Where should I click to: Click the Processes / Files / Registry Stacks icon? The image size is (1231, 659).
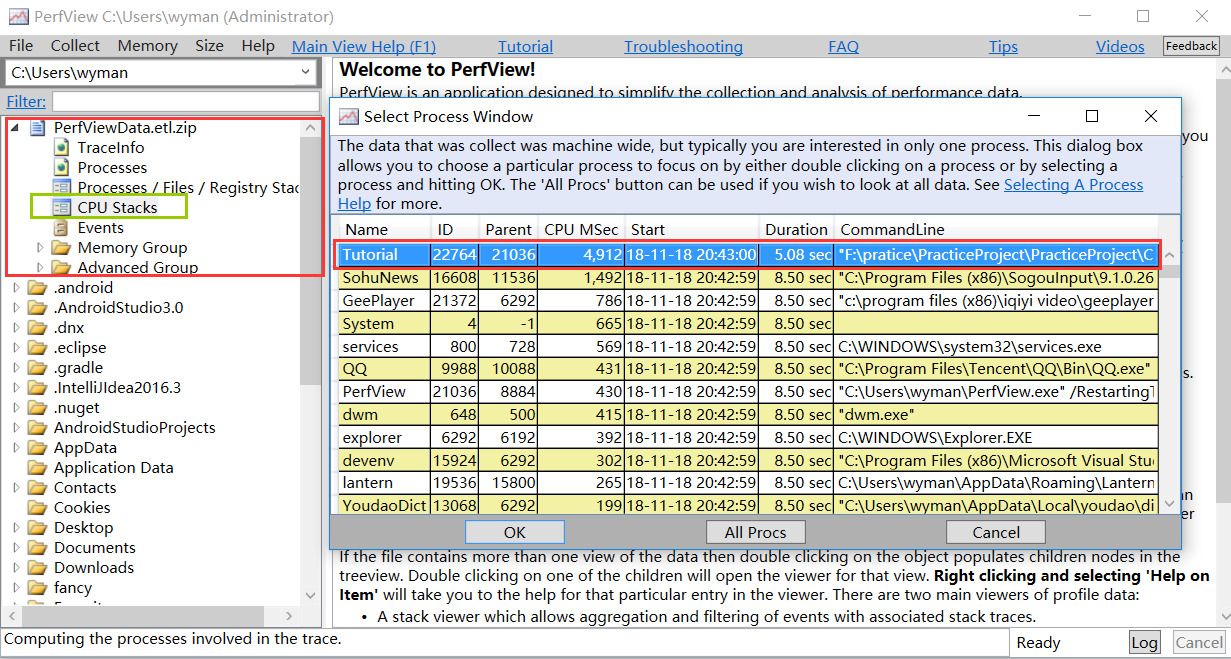coord(62,188)
